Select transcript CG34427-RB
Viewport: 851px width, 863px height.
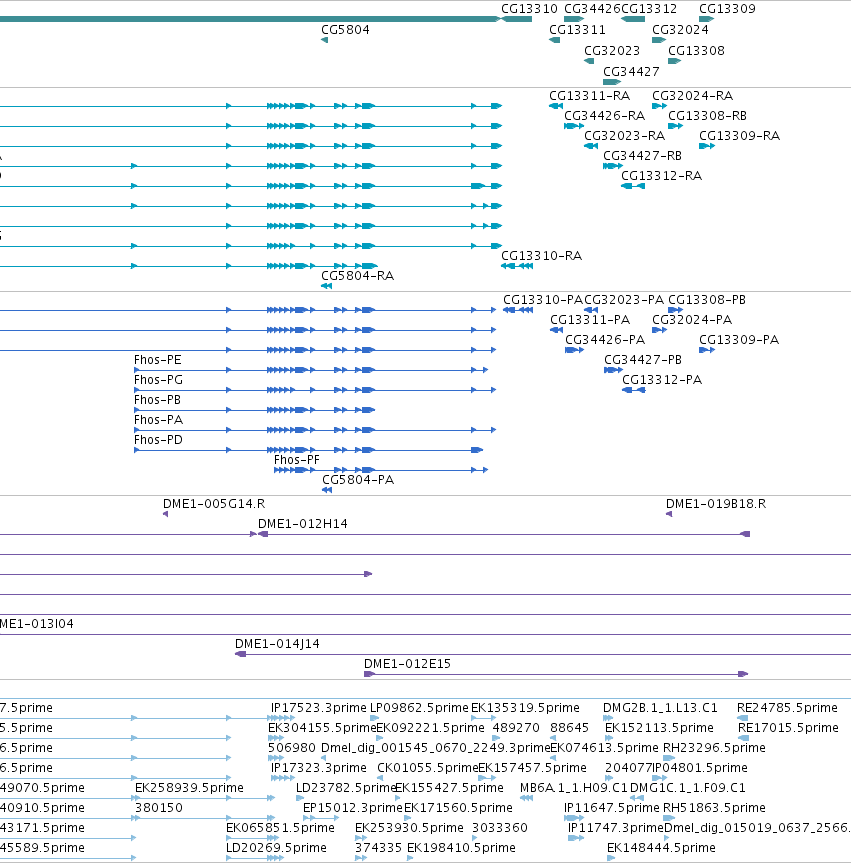click(642, 156)
